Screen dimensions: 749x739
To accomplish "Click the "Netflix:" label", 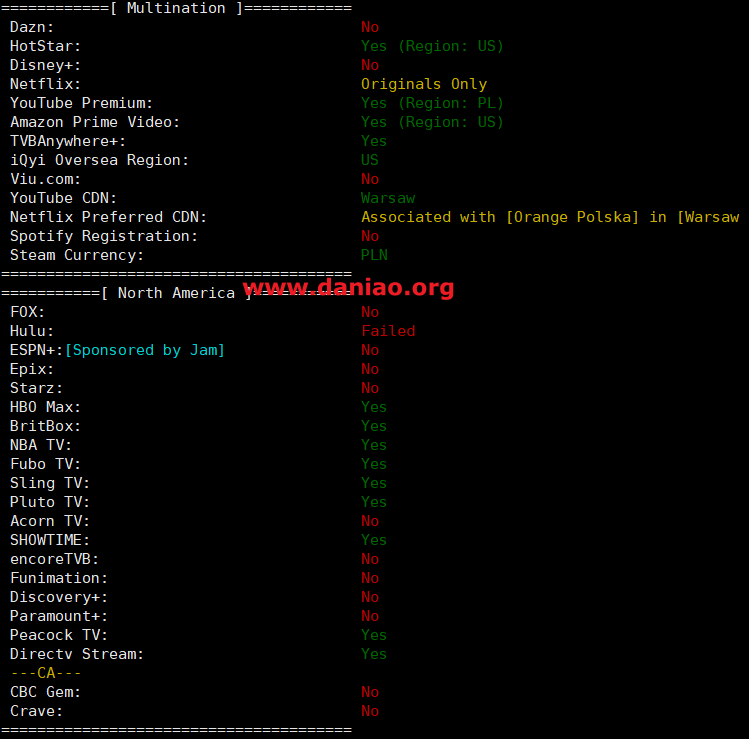I will pyautogui.click(x=45, y=85).
